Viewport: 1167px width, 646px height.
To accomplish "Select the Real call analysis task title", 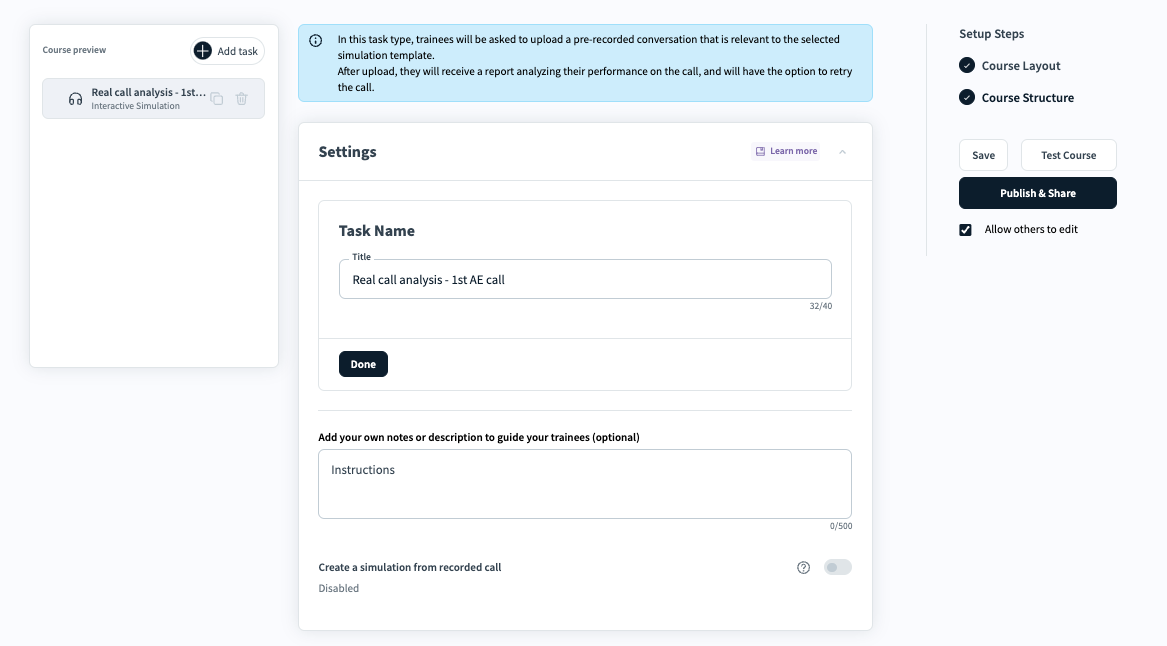I will coord(148,93).
